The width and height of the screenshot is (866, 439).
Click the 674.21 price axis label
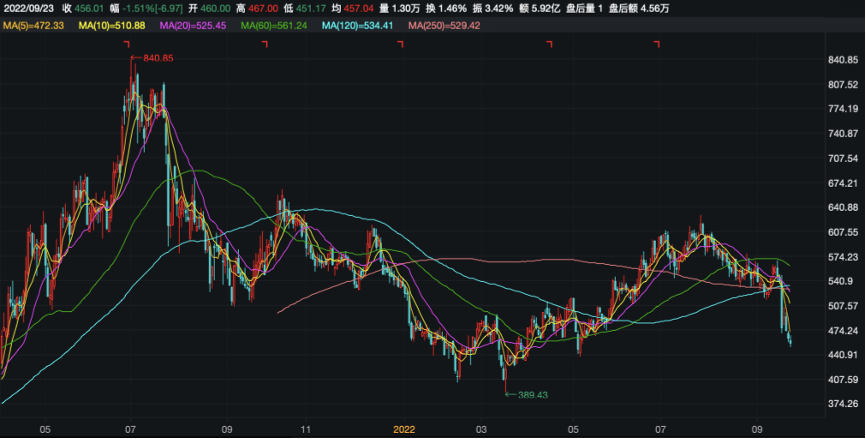tap(843, 183)
